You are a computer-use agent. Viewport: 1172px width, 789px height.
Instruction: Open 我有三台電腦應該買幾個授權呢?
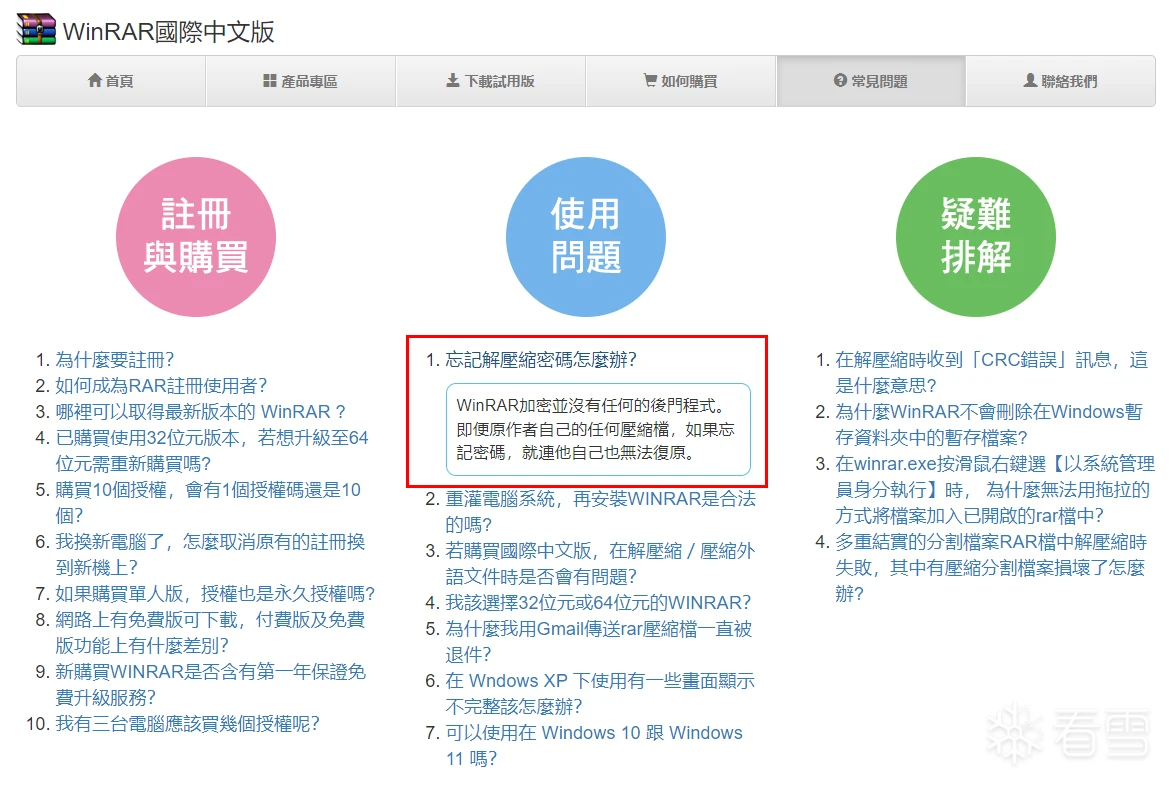click(188, 724)
